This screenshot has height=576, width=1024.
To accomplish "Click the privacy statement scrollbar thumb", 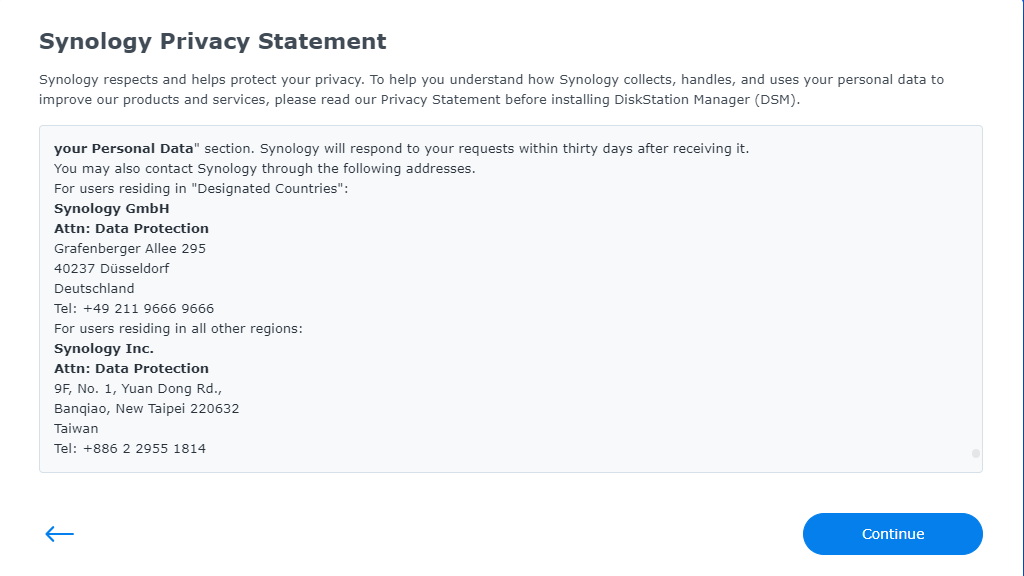I will pyautogui.click(x=975, y=453).
